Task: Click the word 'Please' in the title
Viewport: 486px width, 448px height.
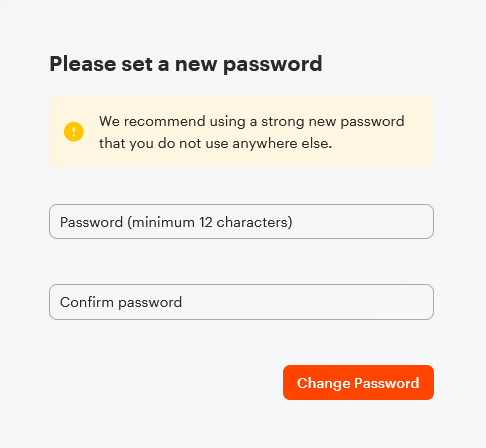Action: pos(83,64)
